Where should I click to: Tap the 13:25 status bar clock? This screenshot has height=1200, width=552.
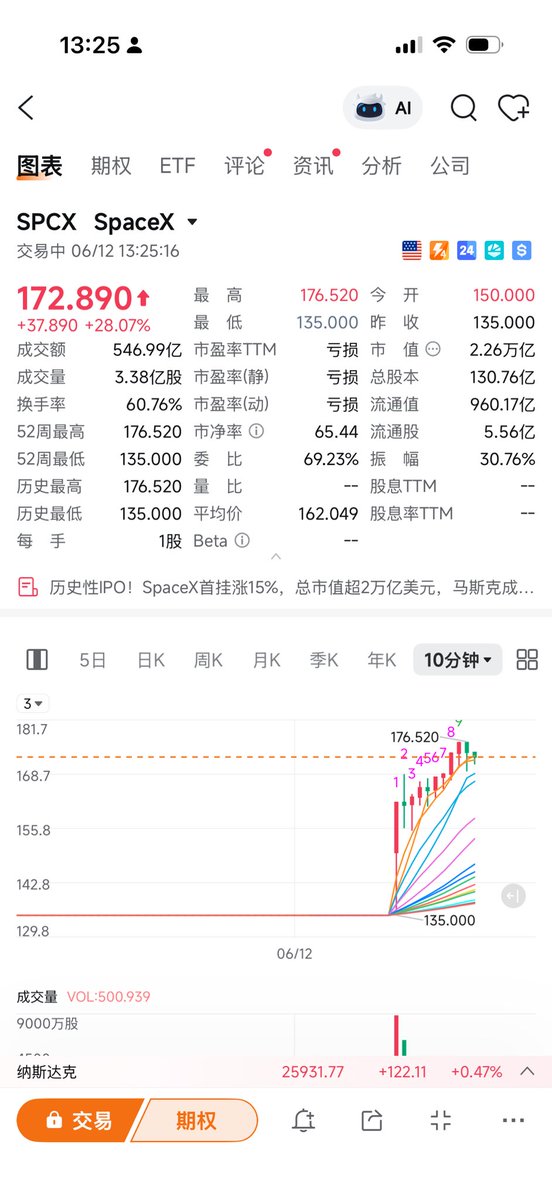pyautogui.click(x=90, y=45)
